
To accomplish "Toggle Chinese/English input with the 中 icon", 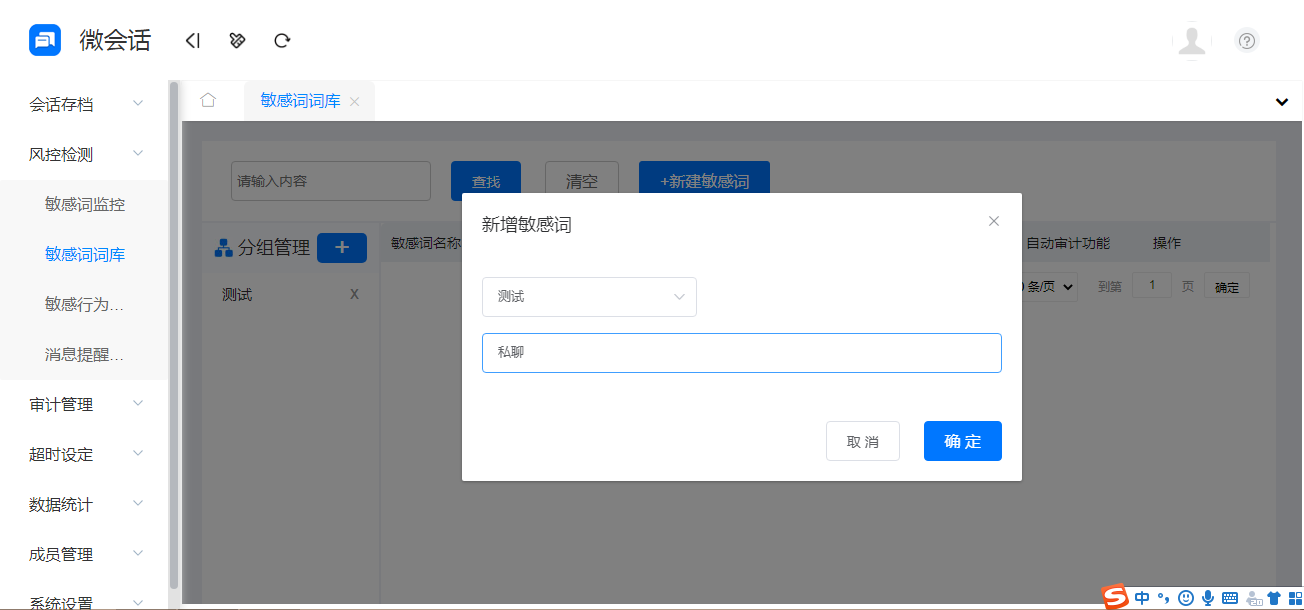I will pyautogui.click(x=1140, y=597).
